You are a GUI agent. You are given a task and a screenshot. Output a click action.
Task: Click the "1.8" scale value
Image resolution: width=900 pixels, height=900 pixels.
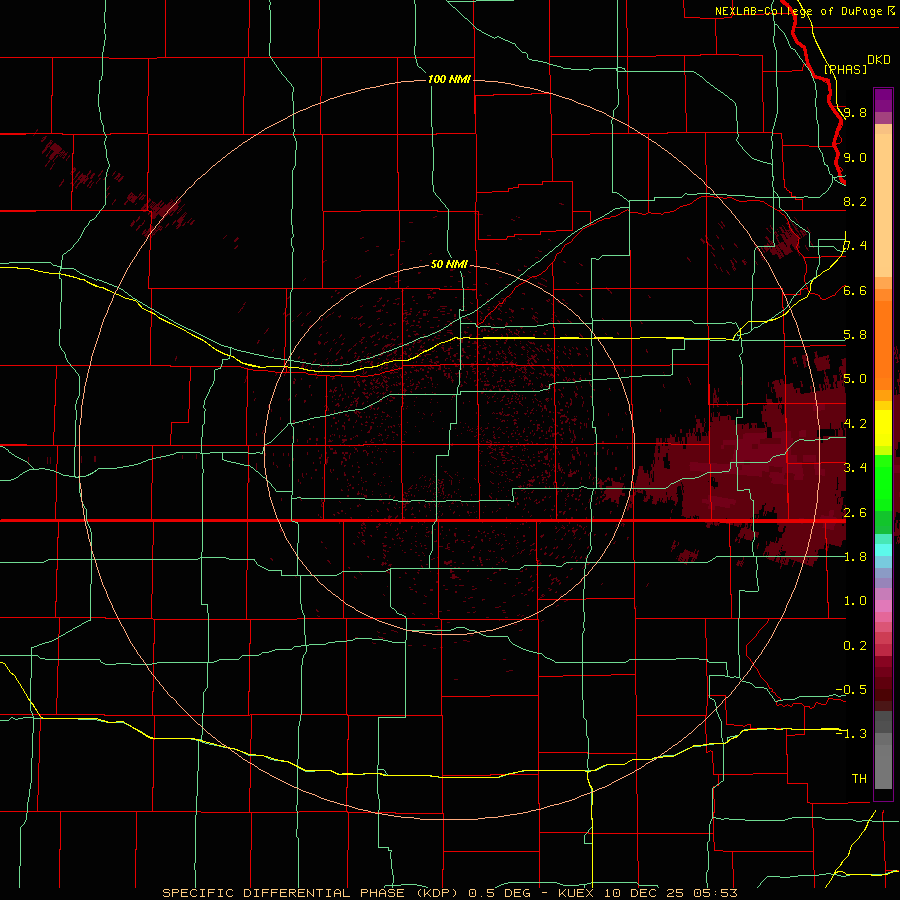(x=855, y=556)
